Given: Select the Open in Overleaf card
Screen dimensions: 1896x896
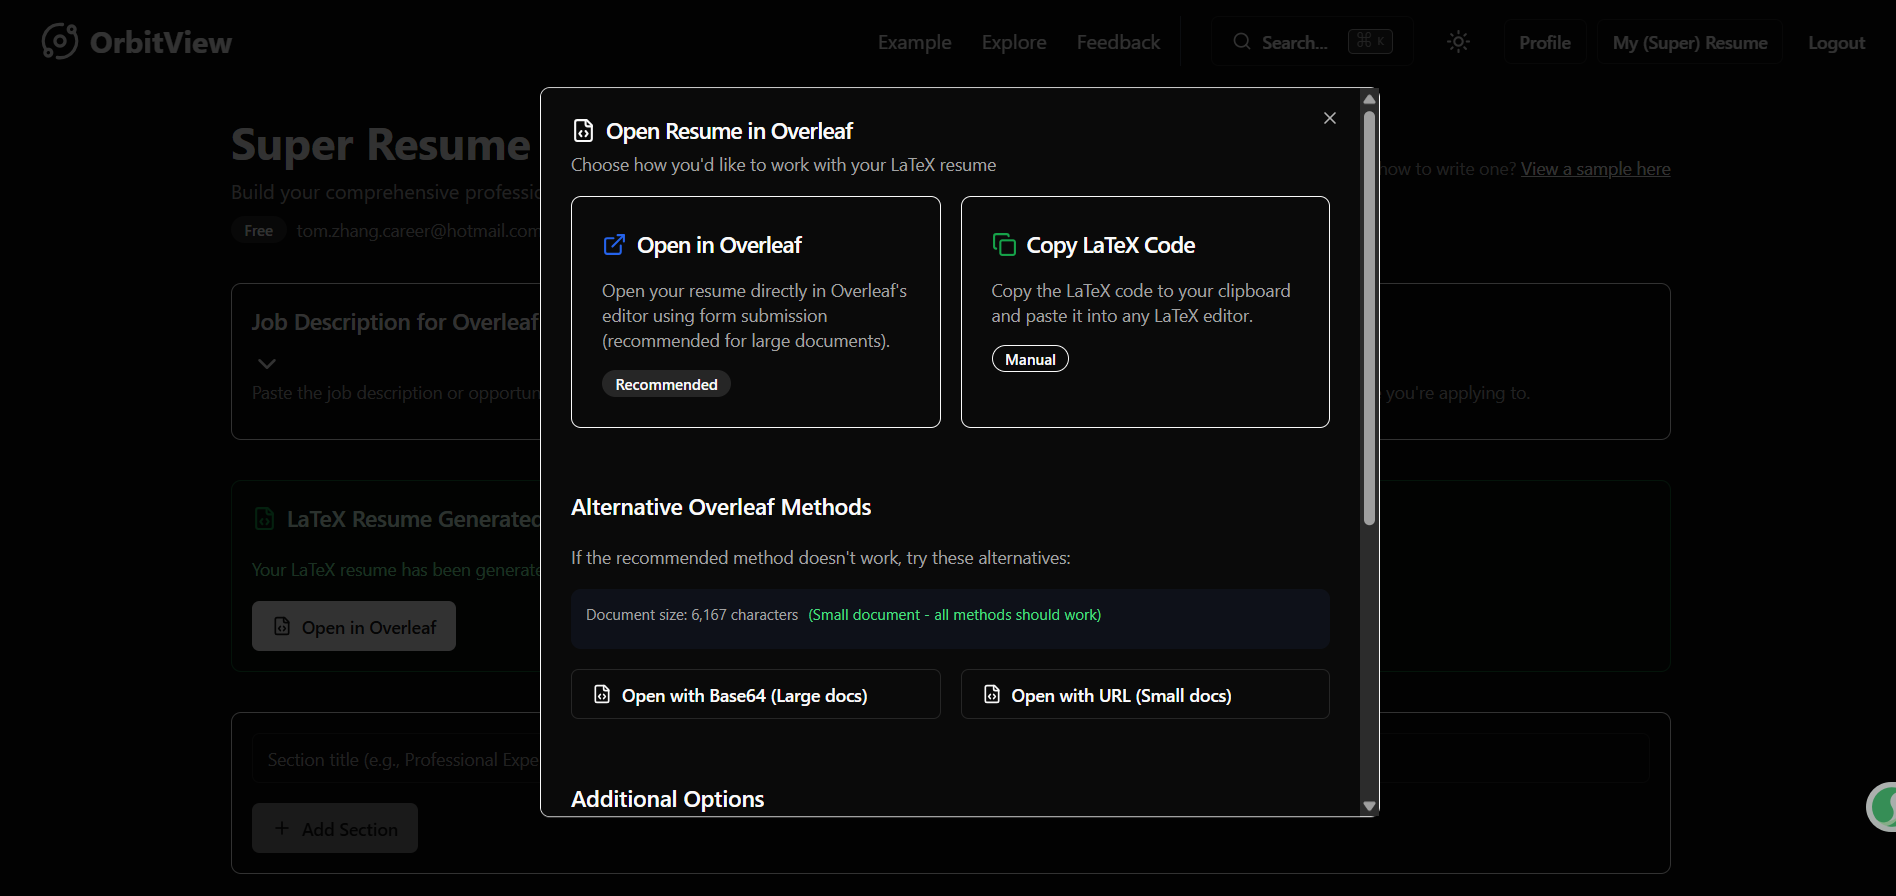Looking at the screenshot, I should tap(755, 312).
